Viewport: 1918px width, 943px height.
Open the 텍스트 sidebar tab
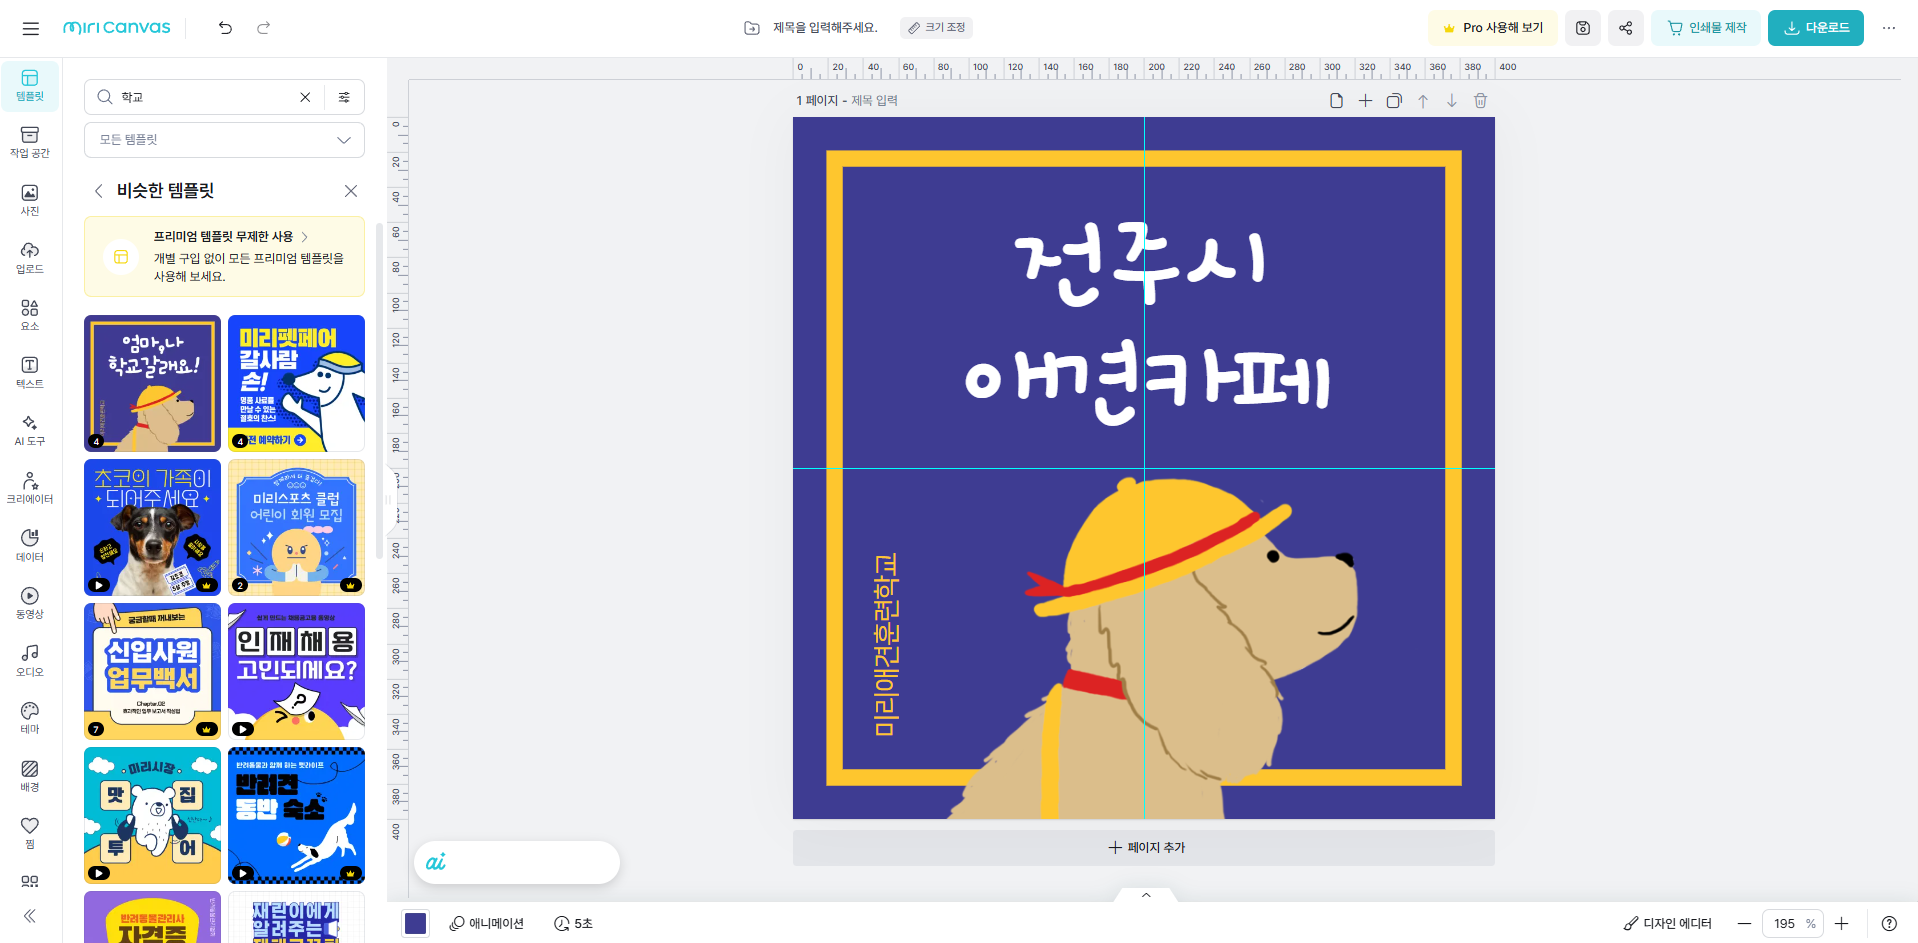click(x=30, y=373)
